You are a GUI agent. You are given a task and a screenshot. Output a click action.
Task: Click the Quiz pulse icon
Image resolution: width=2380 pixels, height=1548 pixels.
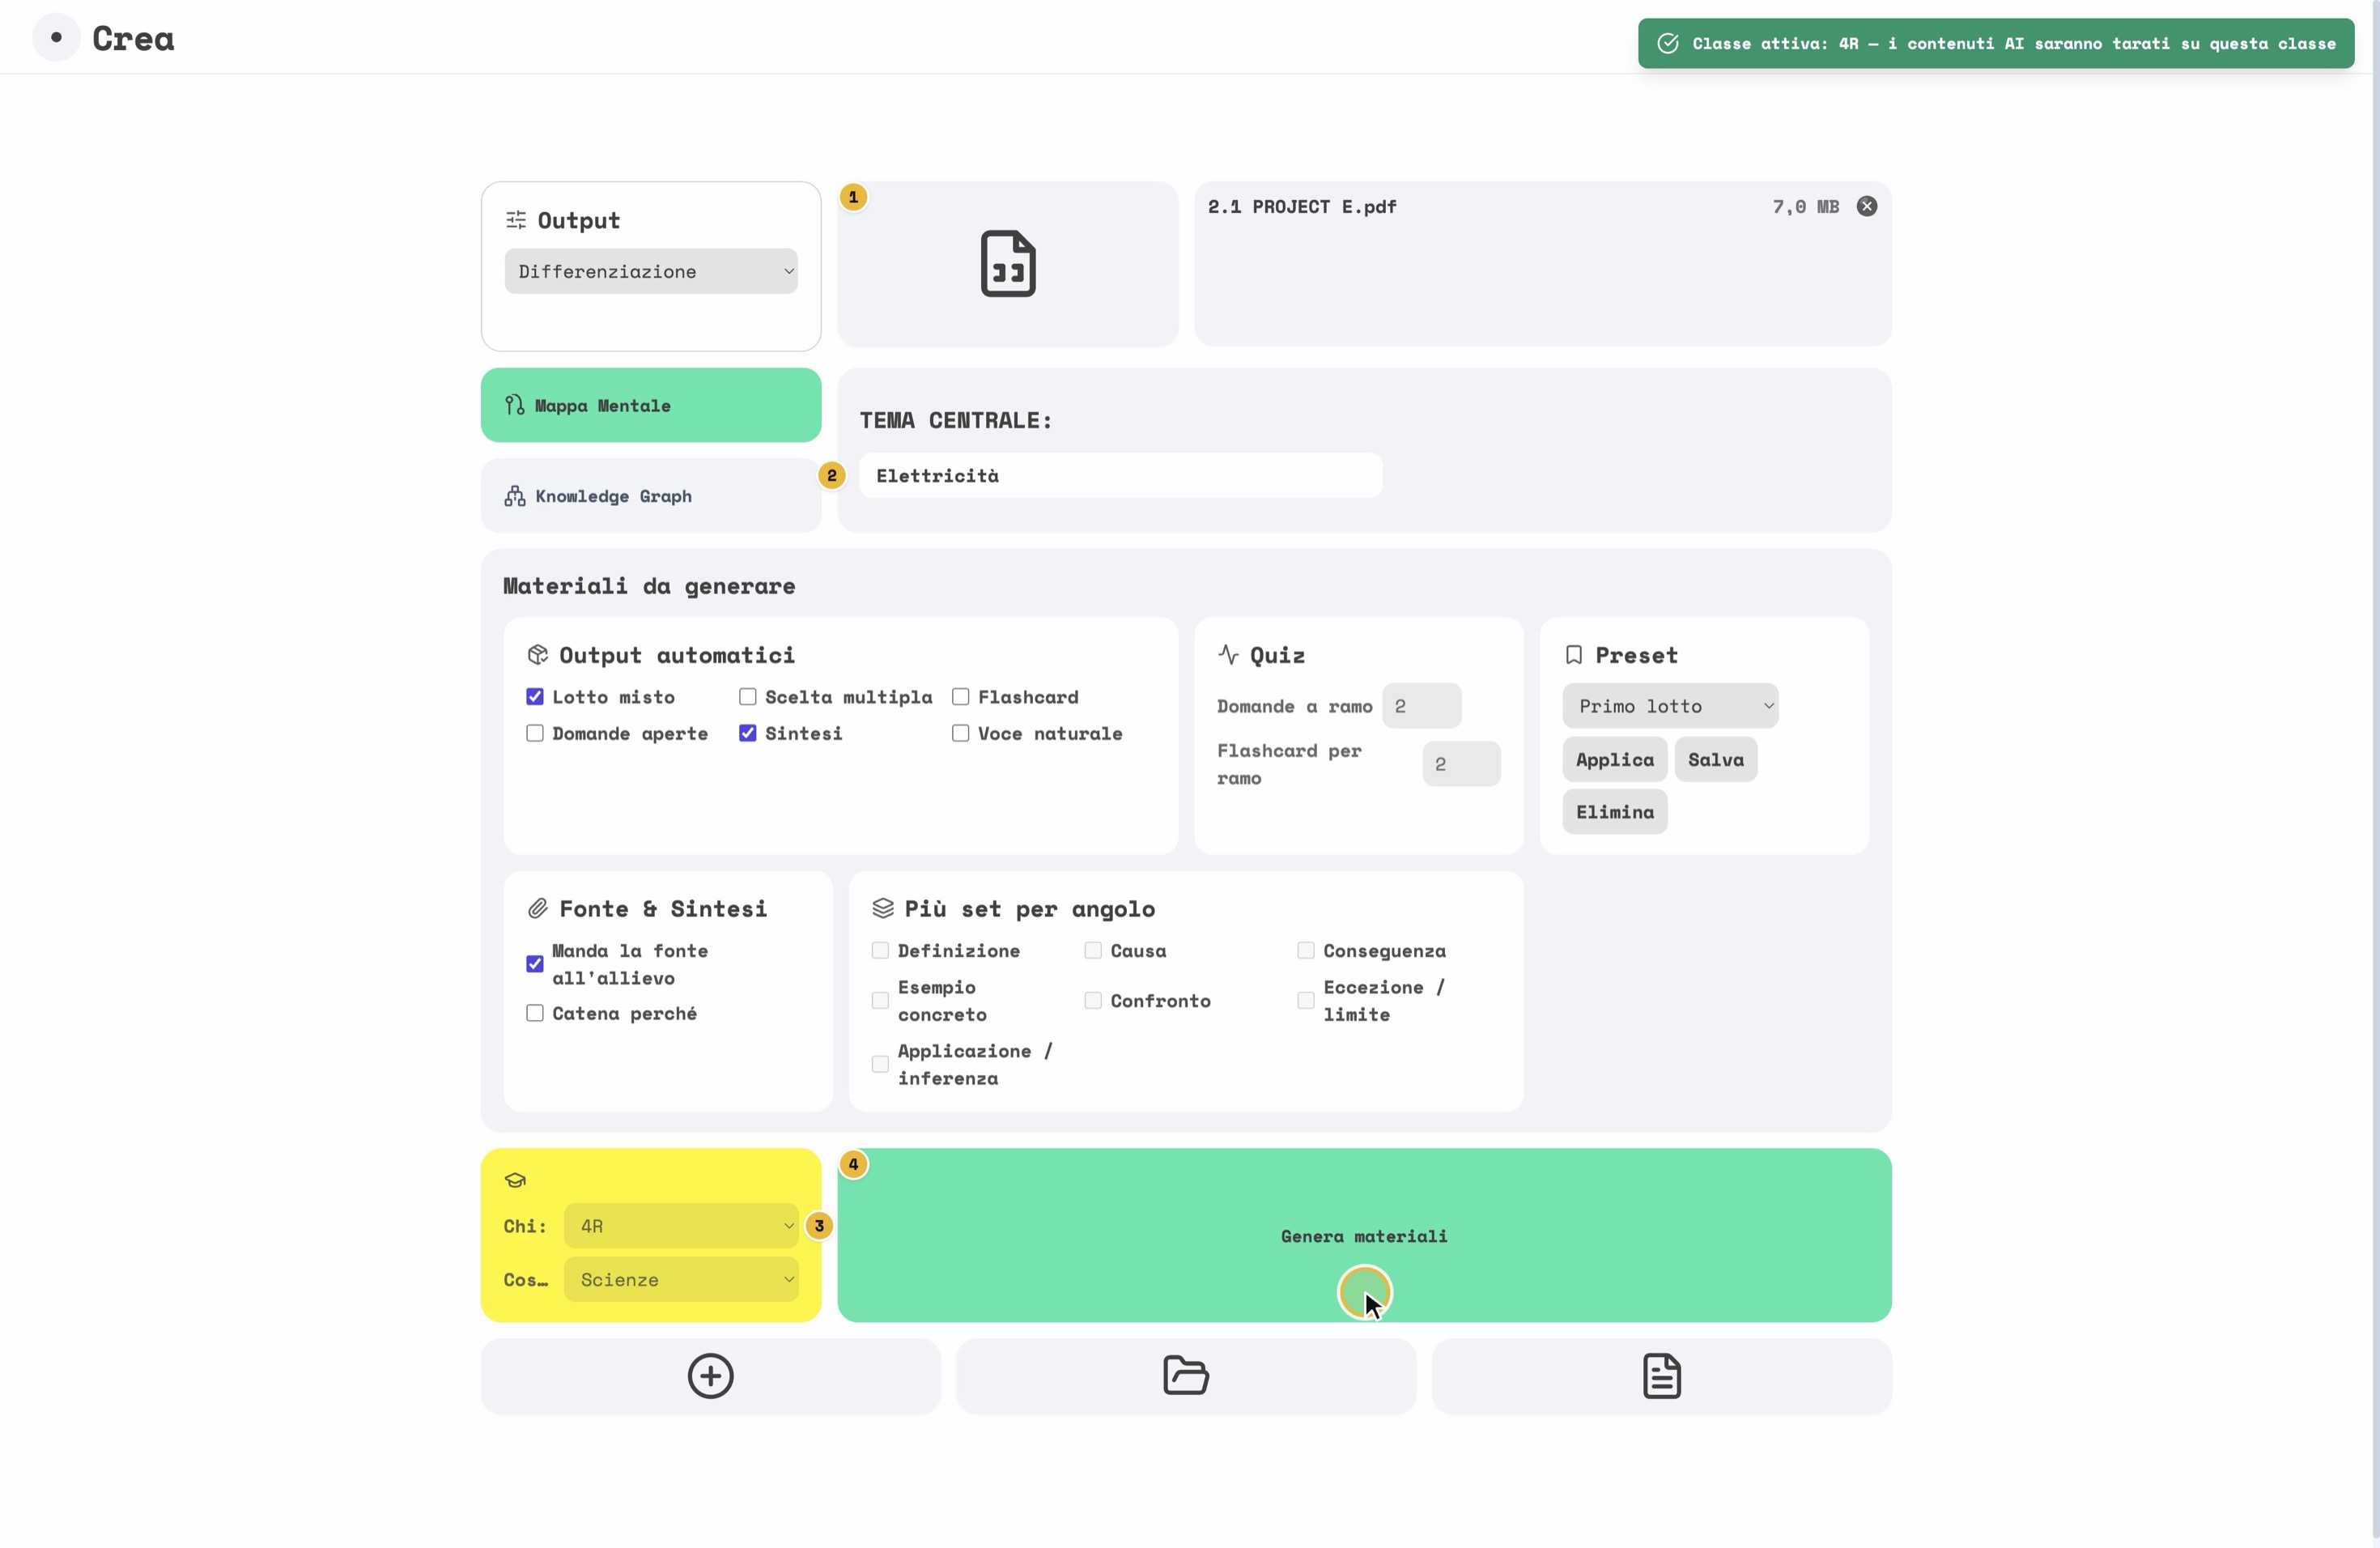point(1228,655)
